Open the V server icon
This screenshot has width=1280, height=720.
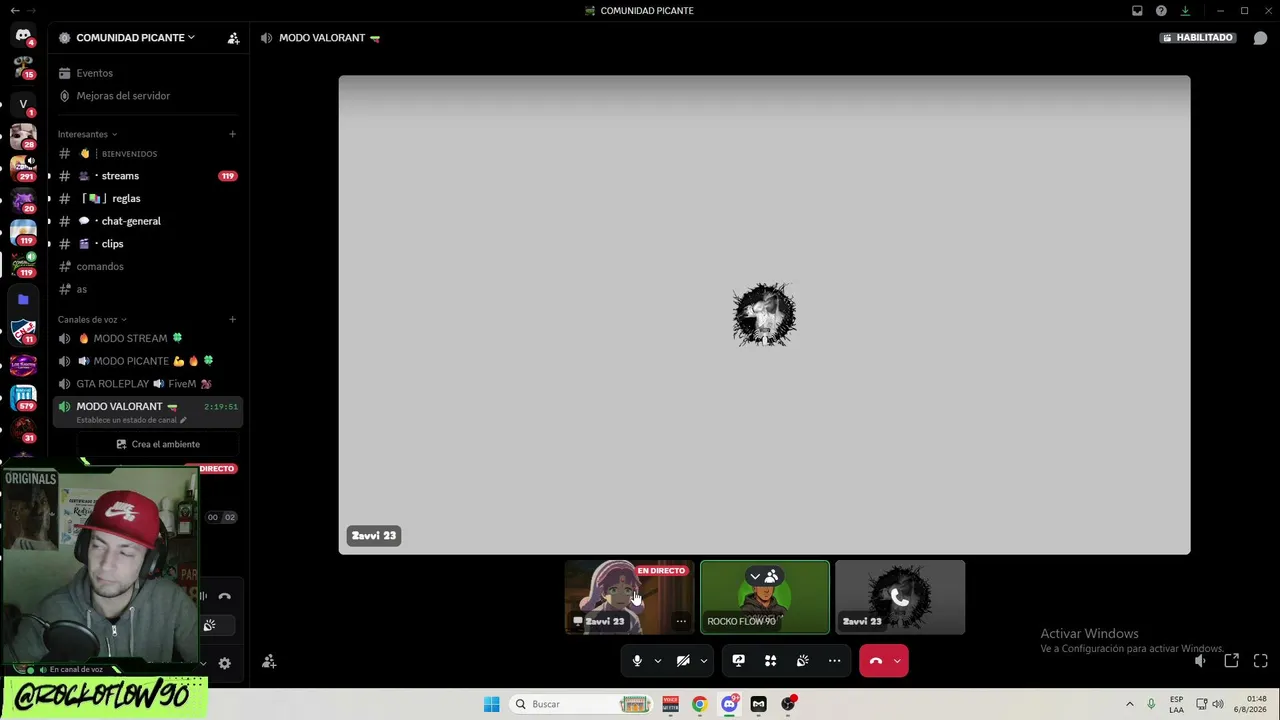(x=23, y=103)
